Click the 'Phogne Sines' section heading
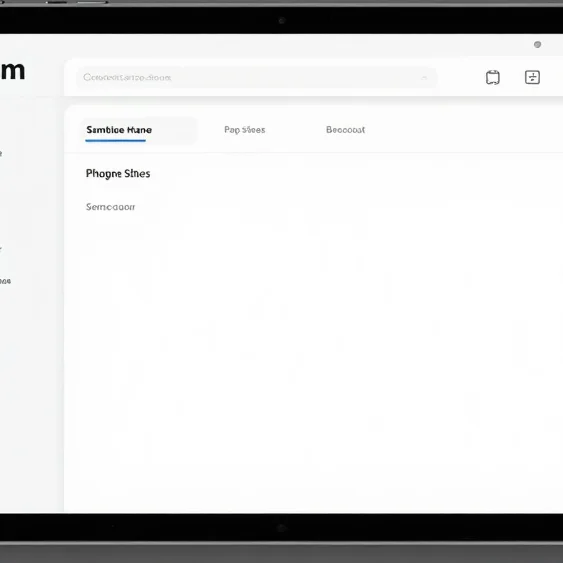The height and width of the screenshot is (563, 563). click(x=118, y=174)
